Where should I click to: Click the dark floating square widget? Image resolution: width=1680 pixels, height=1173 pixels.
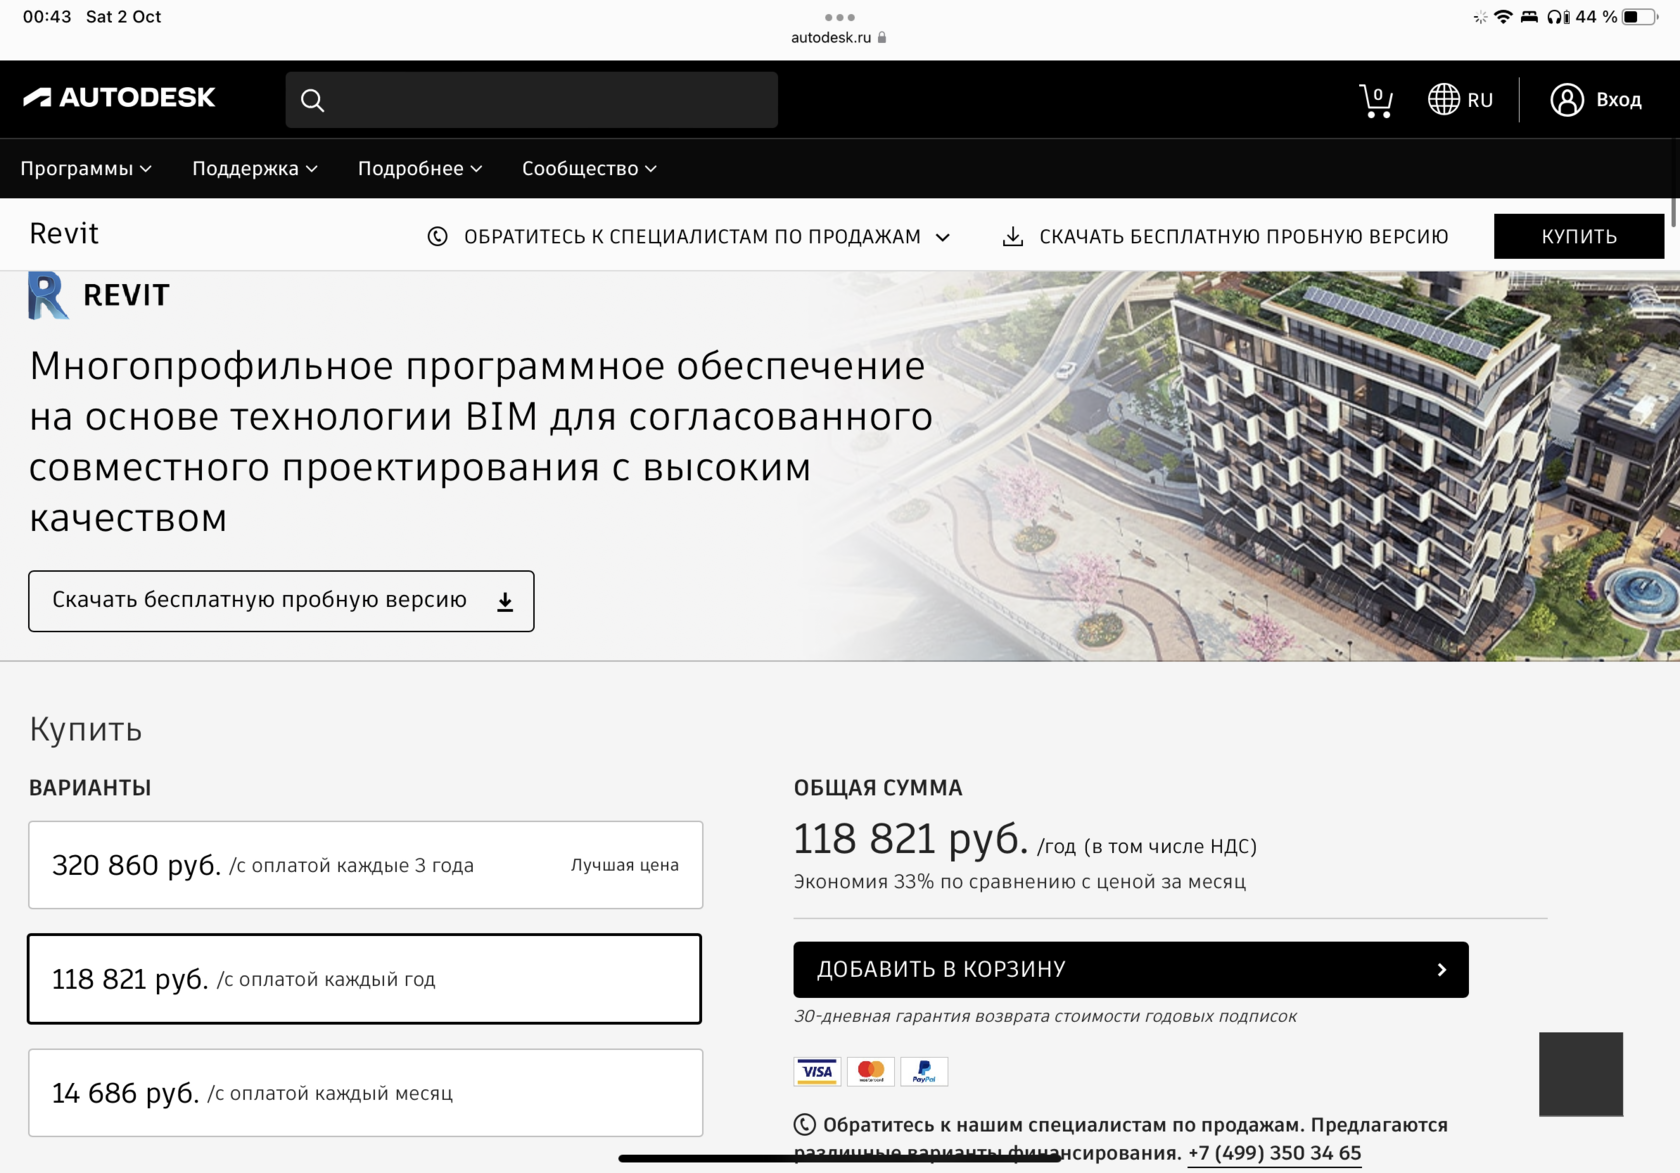click(1581, 1074)
